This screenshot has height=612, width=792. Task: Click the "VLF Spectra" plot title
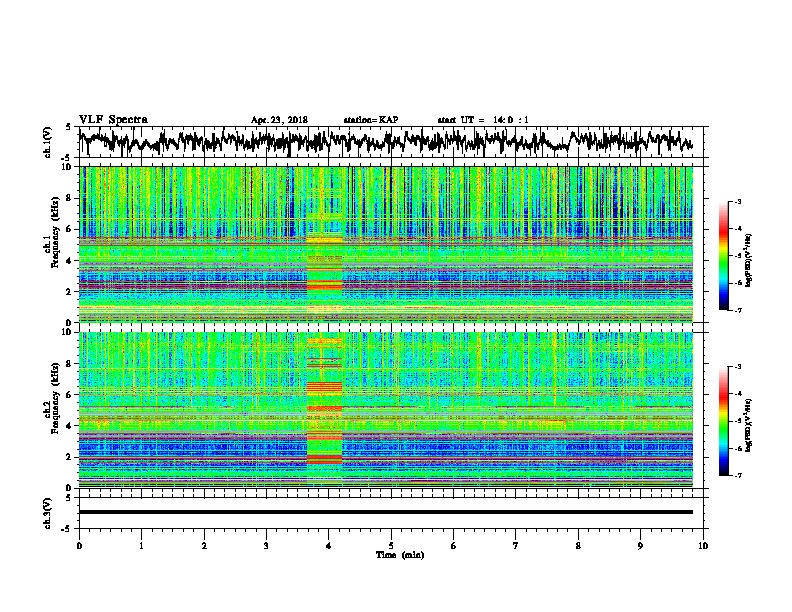tap(113, 119)
